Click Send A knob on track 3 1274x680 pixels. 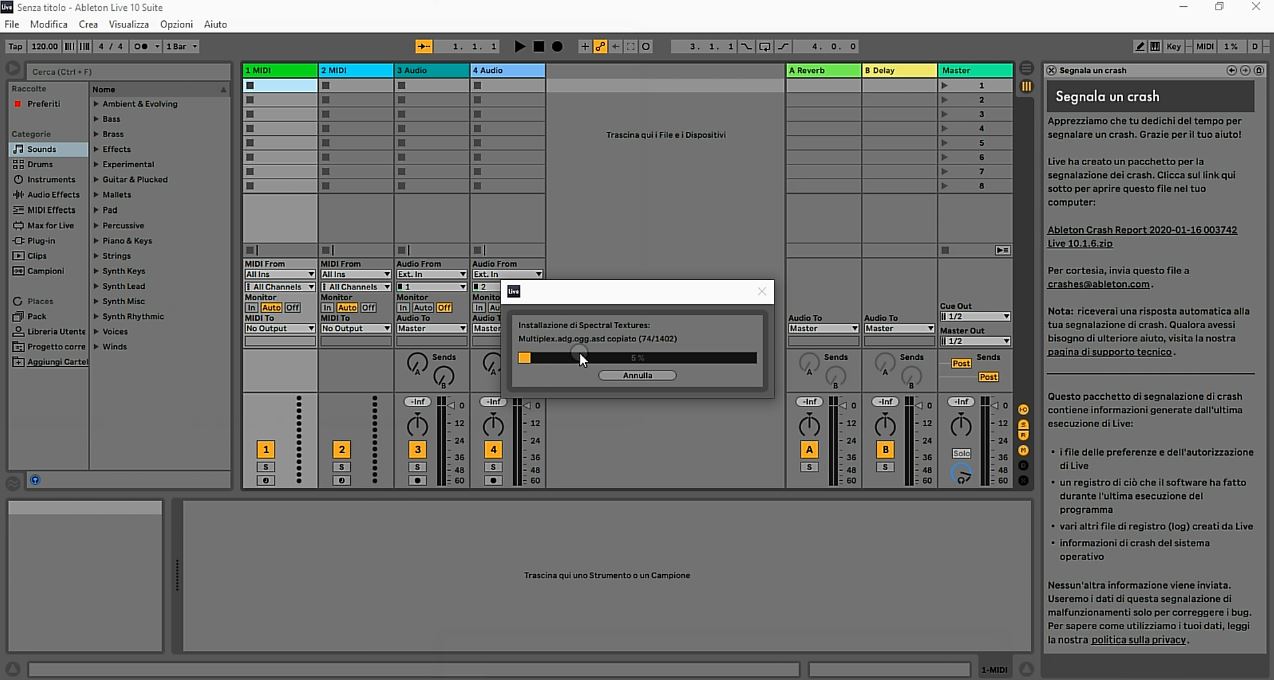pos(417,365)
